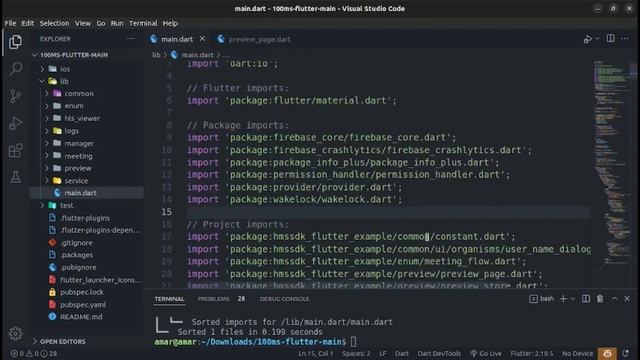Click the bash terminal indicator
Image resolution: width=640 pixels, height=360 pixels.
point(542,299)
